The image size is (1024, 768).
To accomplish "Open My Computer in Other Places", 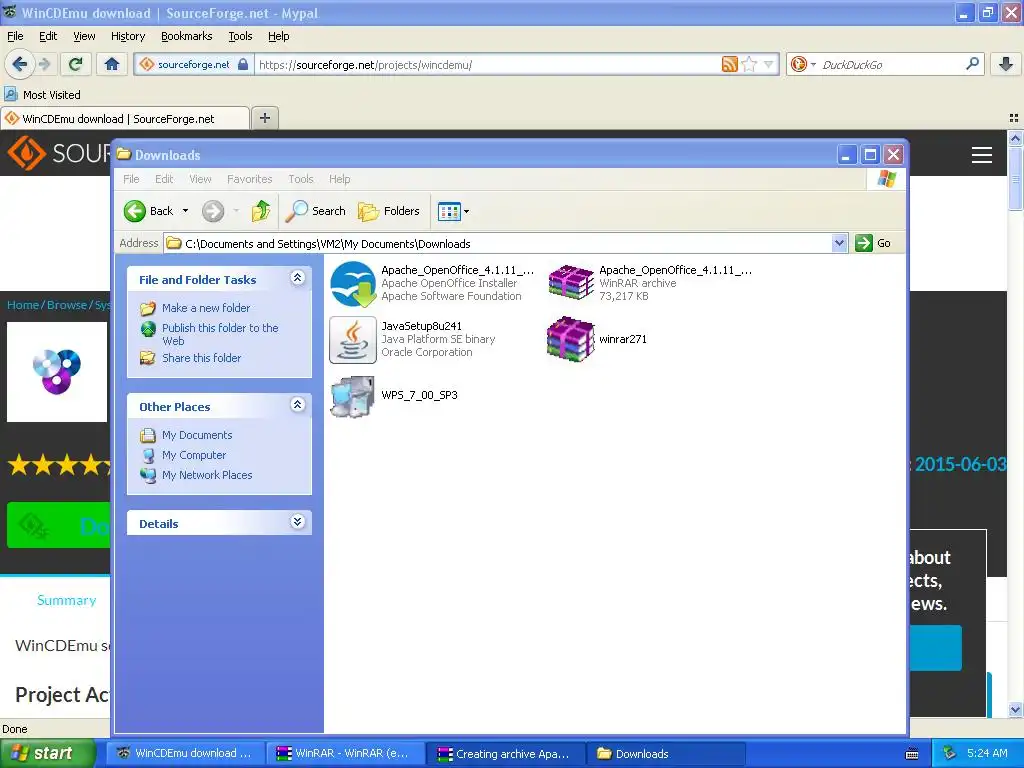I will [194, 455].
